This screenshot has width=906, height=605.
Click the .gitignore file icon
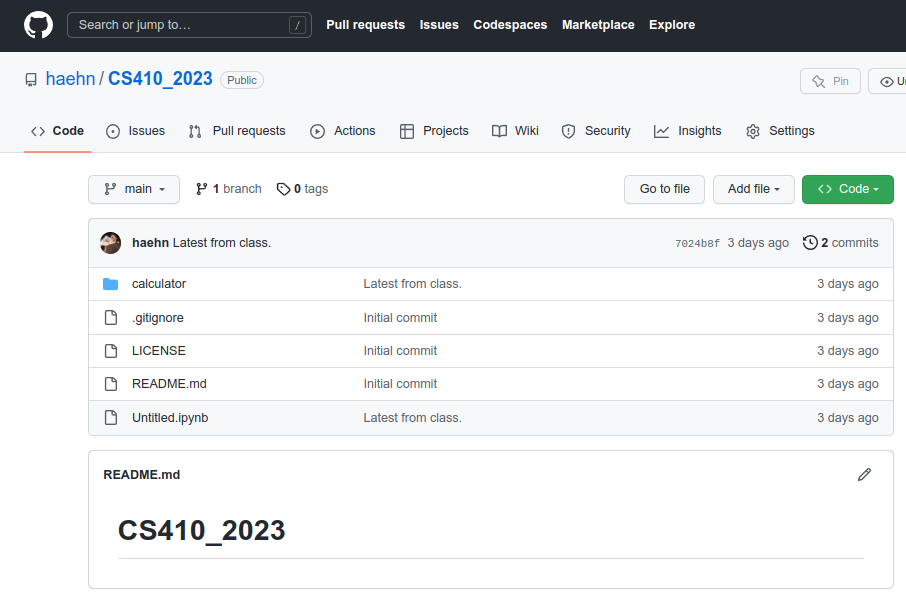tap(110, 317)
